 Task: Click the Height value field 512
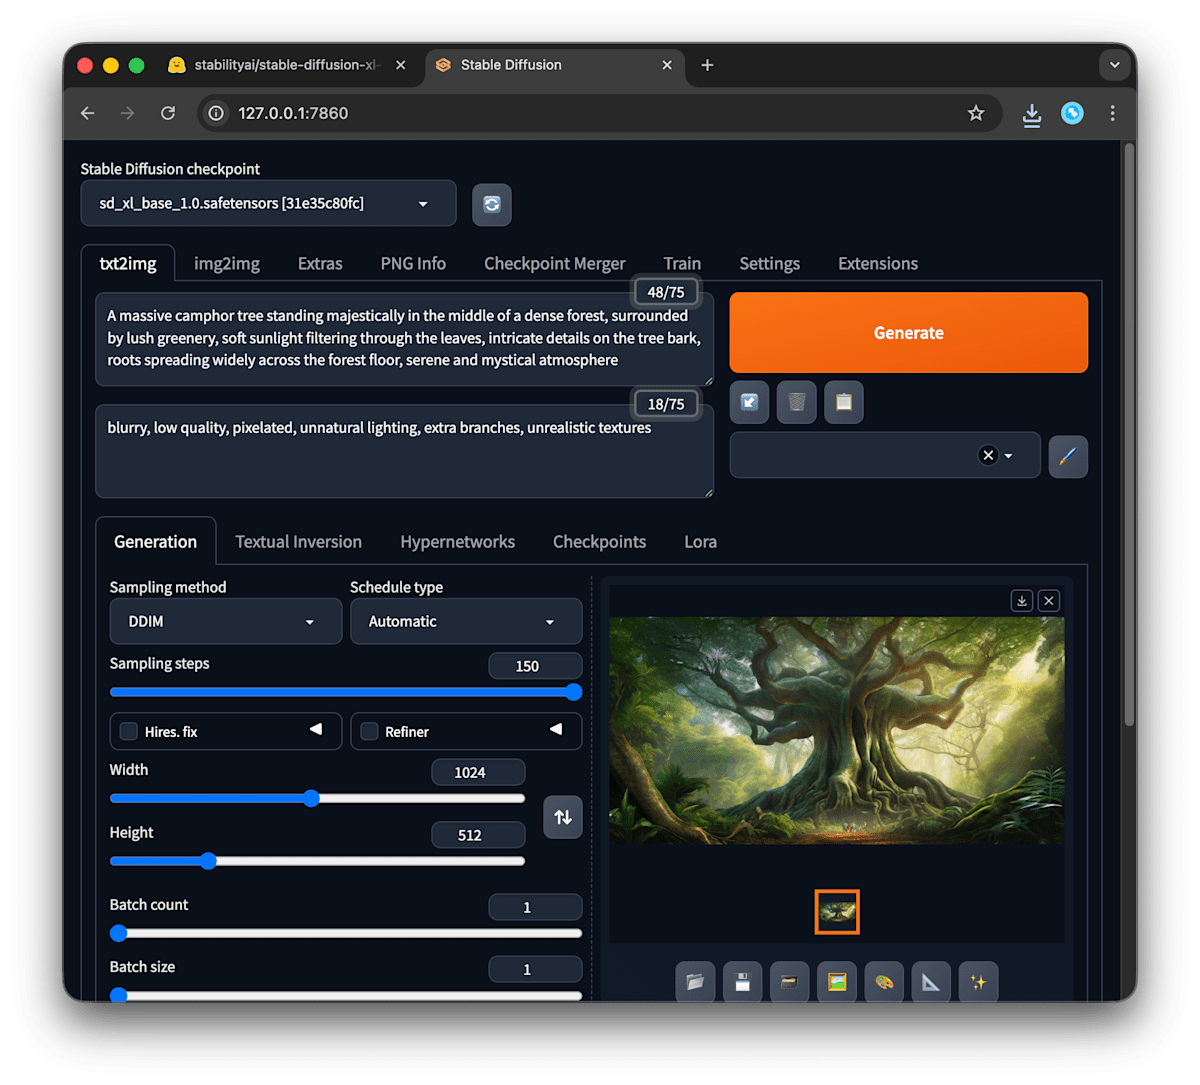pyautogui.click(x=478, y=835)
